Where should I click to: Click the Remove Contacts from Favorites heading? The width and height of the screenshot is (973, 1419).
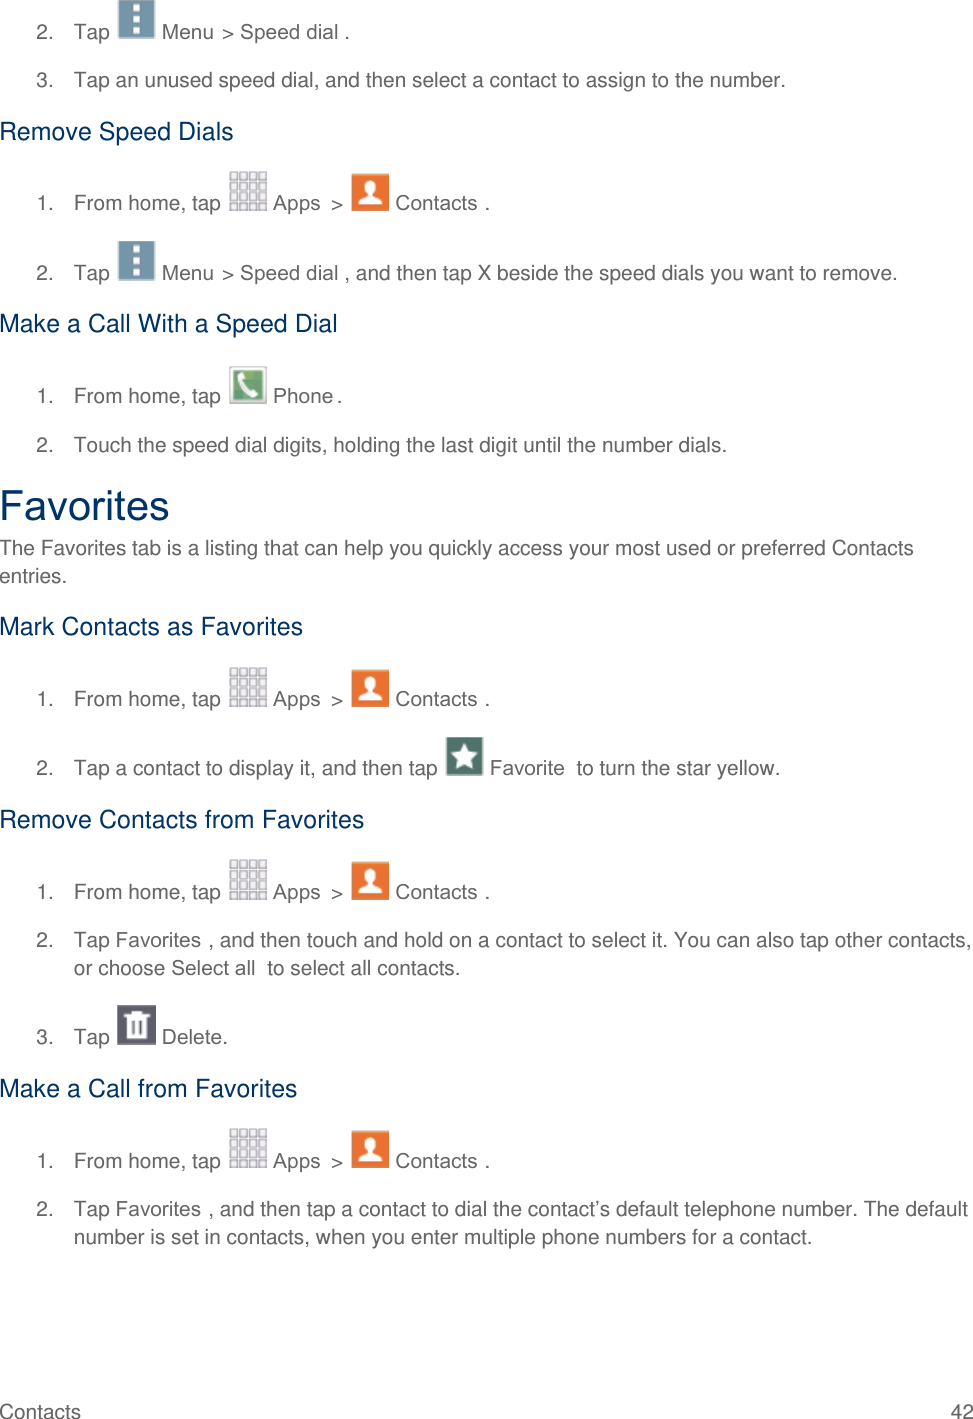pyautogui.click(x=182, y=820)
